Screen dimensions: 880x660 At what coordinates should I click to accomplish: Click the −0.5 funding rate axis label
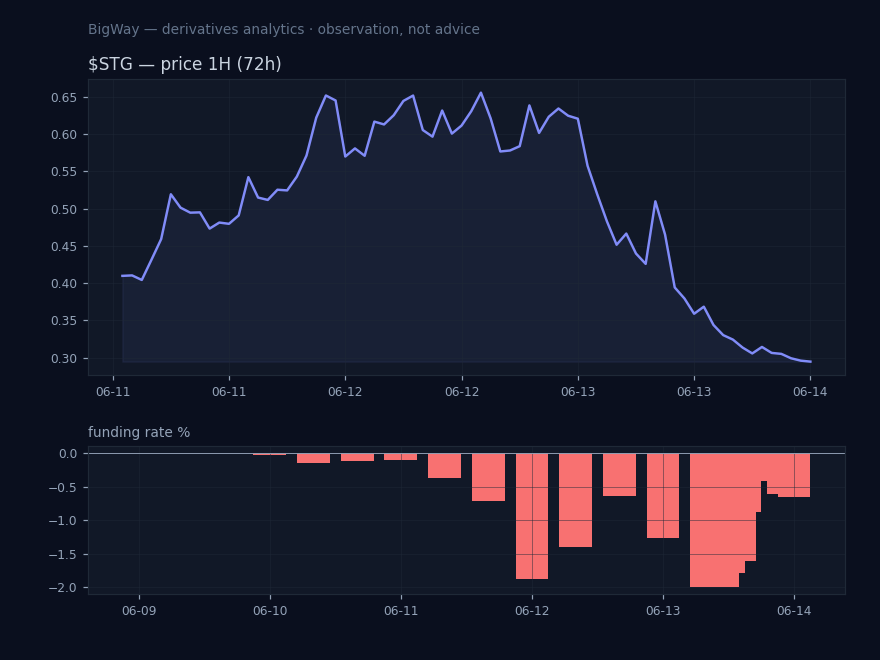[63, 487]
